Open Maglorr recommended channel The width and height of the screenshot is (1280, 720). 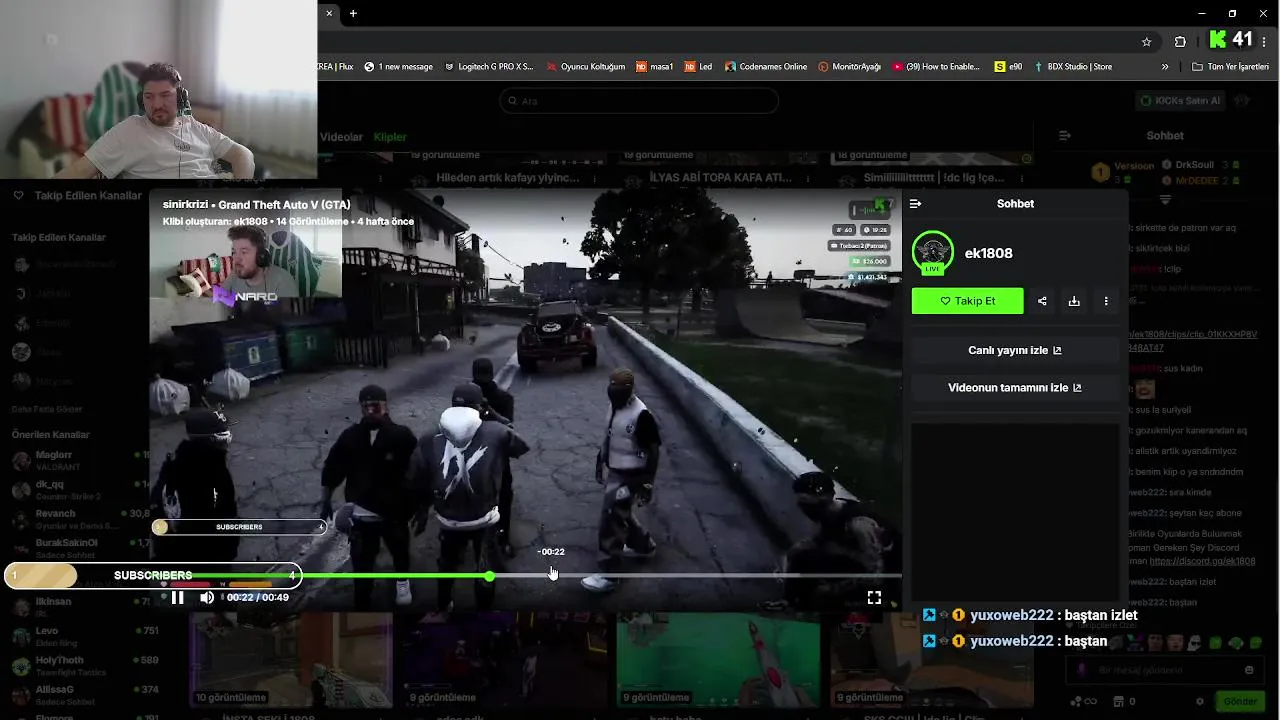click(x=75, y=460)
